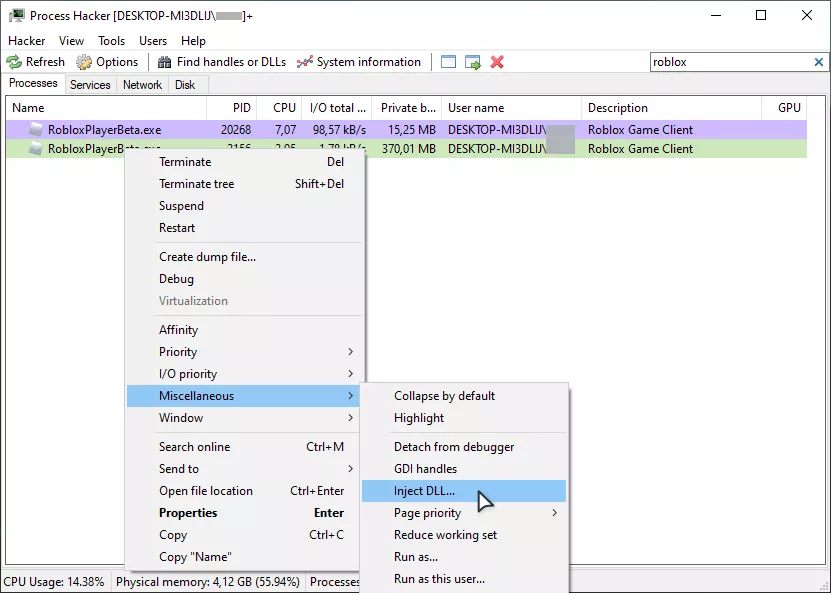The width and height of the screenshot is (831, 593).
Task: Sort by I/O total column header
Action: 337,108
